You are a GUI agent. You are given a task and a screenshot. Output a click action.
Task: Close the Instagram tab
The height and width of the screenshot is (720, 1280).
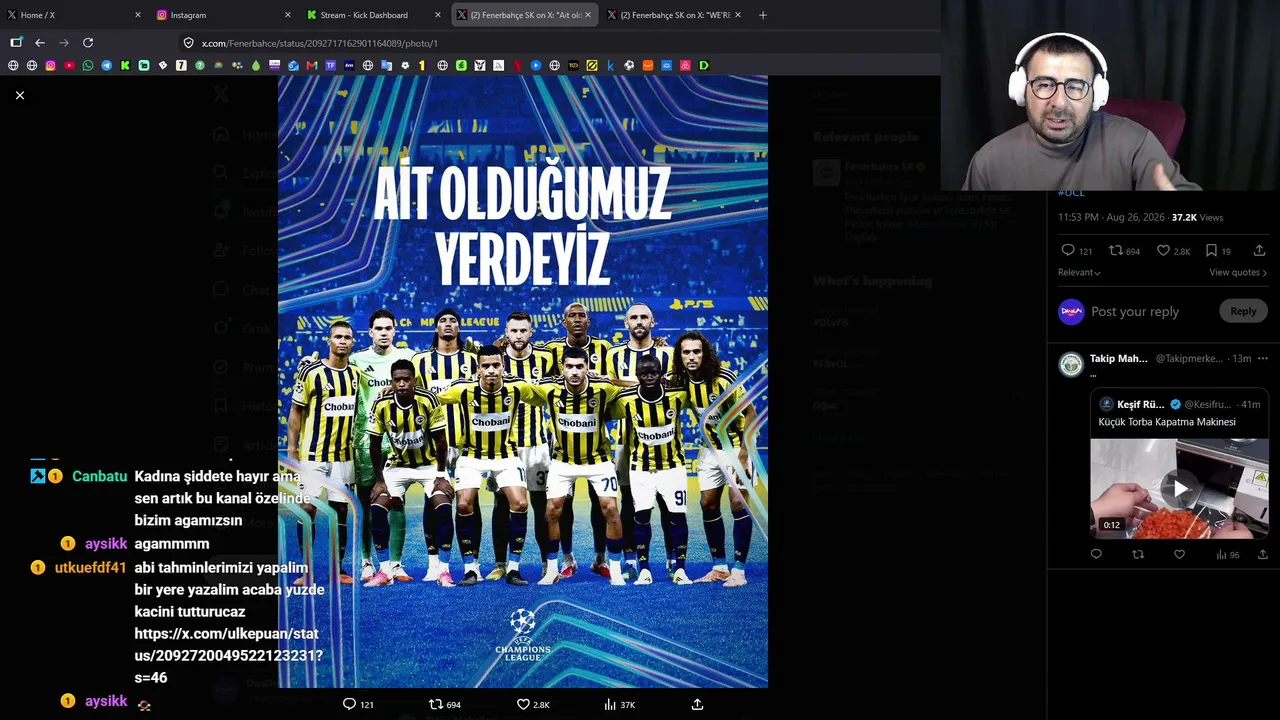click(288, 15)
